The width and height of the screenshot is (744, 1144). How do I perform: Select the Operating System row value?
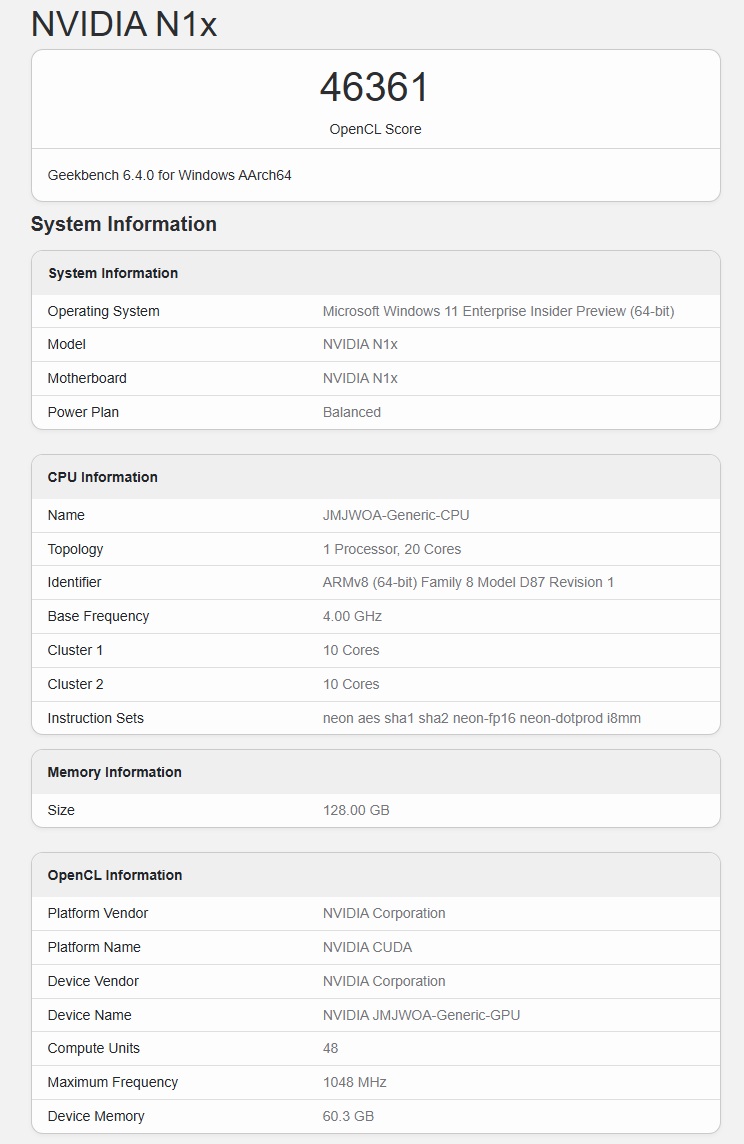(x=498, y=311)
